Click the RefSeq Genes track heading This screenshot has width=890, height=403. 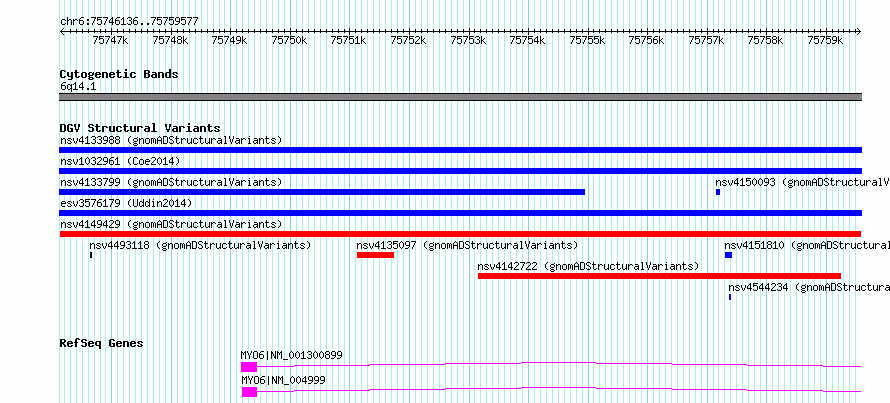click(102, 343)
